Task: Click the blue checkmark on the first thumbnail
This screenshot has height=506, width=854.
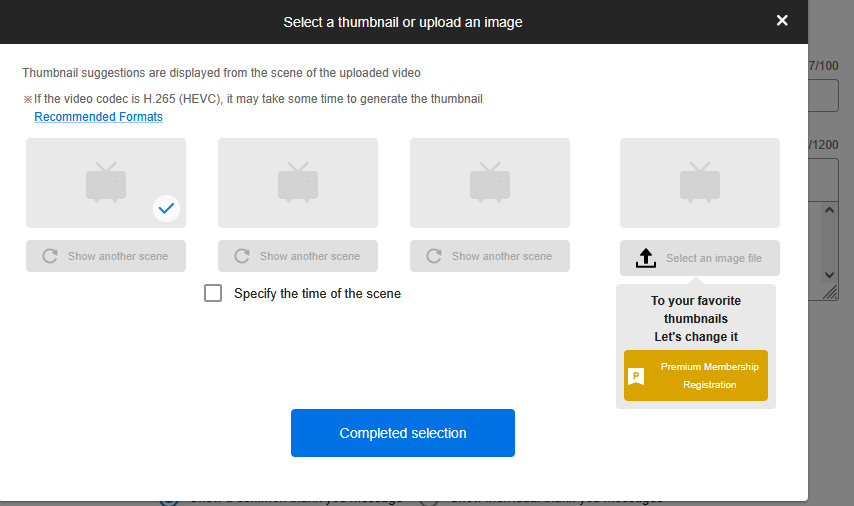Action: click(166, 208)
